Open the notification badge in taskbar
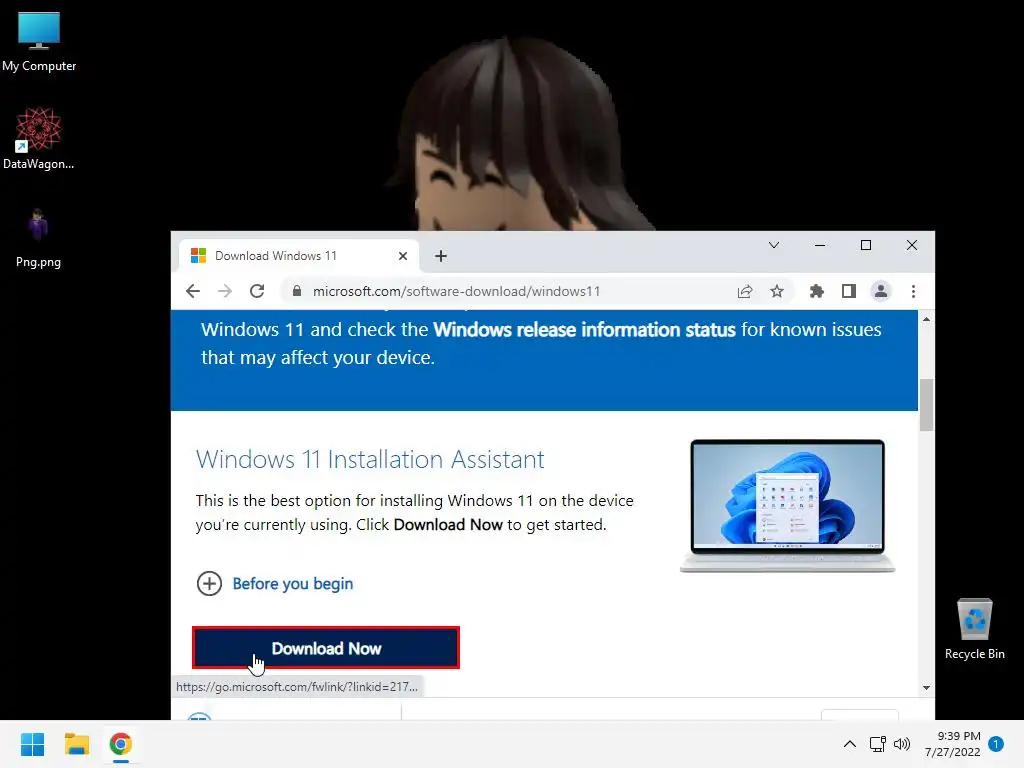 pos(996,744)
